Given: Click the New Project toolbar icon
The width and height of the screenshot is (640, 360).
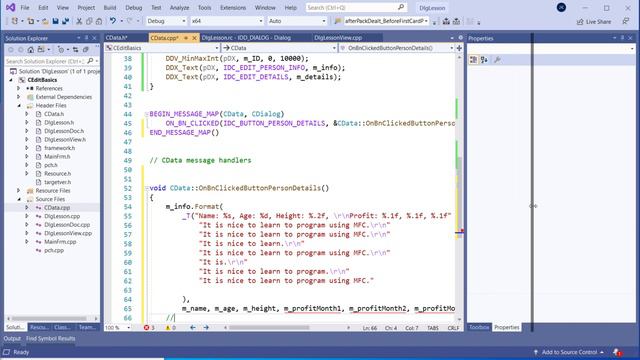Looking at the screenshot, I should point(15,21).
